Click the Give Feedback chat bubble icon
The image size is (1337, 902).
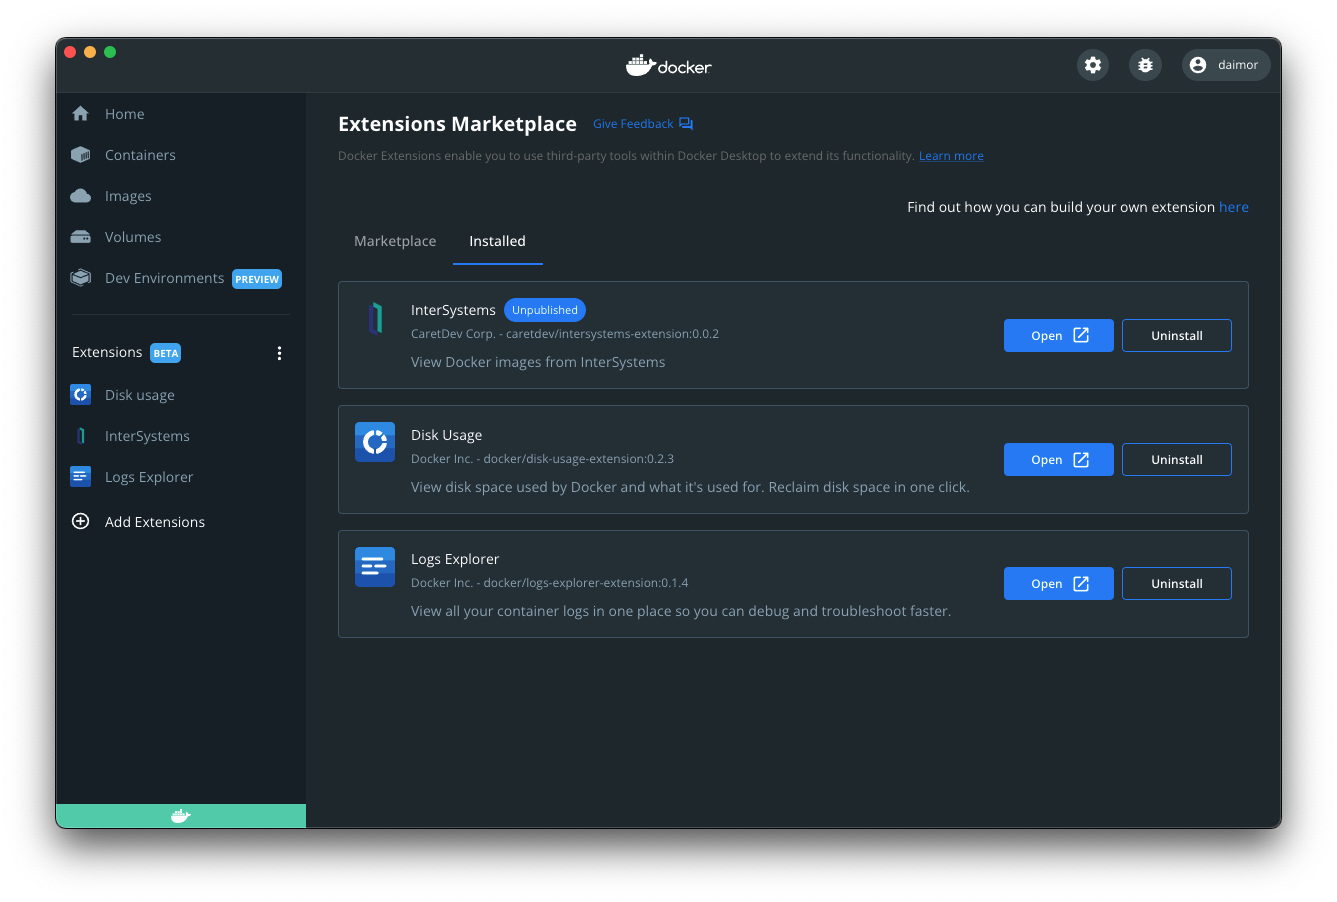pos(686,124)
